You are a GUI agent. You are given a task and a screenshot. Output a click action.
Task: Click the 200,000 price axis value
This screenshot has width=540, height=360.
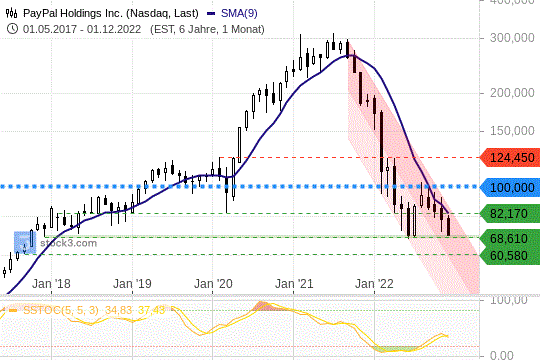(x=512, y=93)
